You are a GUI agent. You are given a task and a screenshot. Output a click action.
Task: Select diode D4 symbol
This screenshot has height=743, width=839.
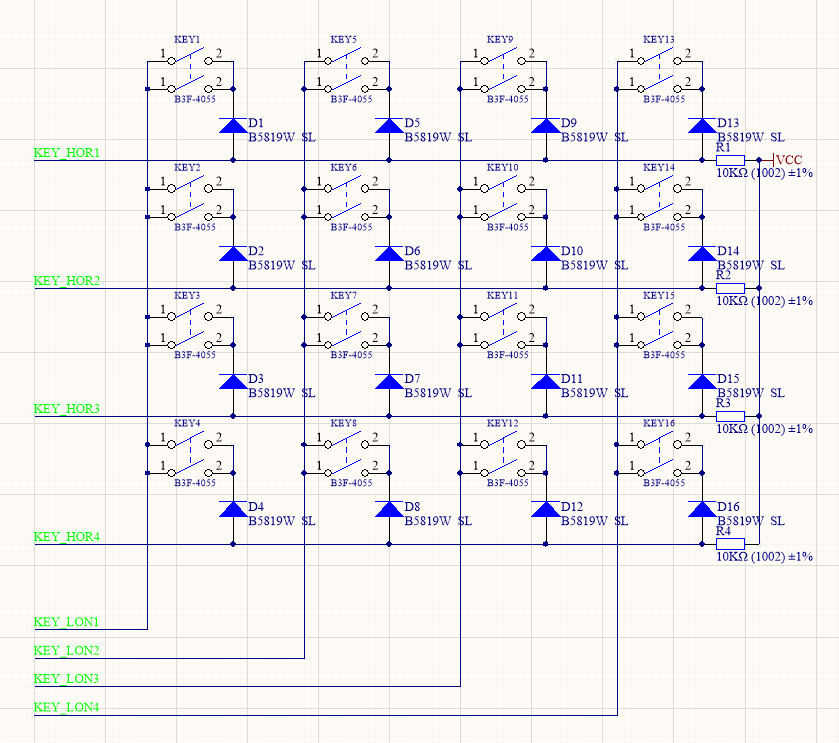click(233, 509)
